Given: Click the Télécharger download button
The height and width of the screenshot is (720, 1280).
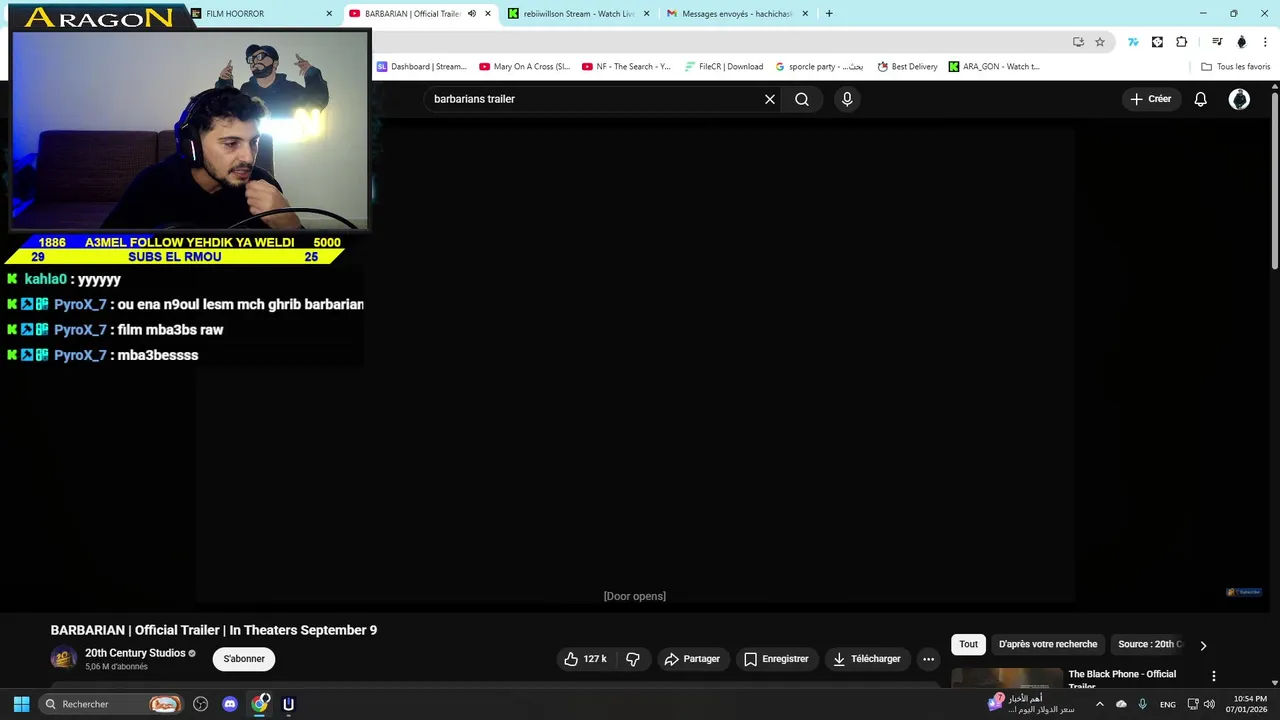Looking at the screenshot, I should click(x=867, y=659).
